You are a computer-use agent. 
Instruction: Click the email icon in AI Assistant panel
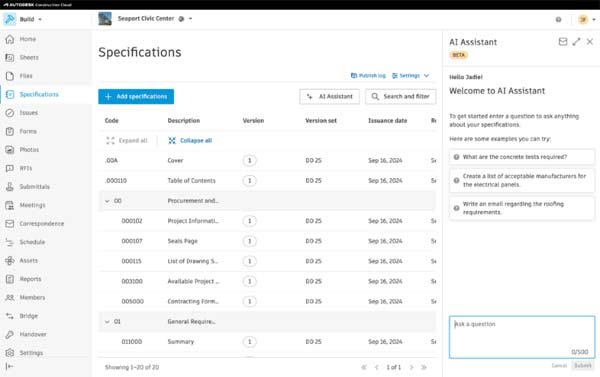click(x=562, y=42)
